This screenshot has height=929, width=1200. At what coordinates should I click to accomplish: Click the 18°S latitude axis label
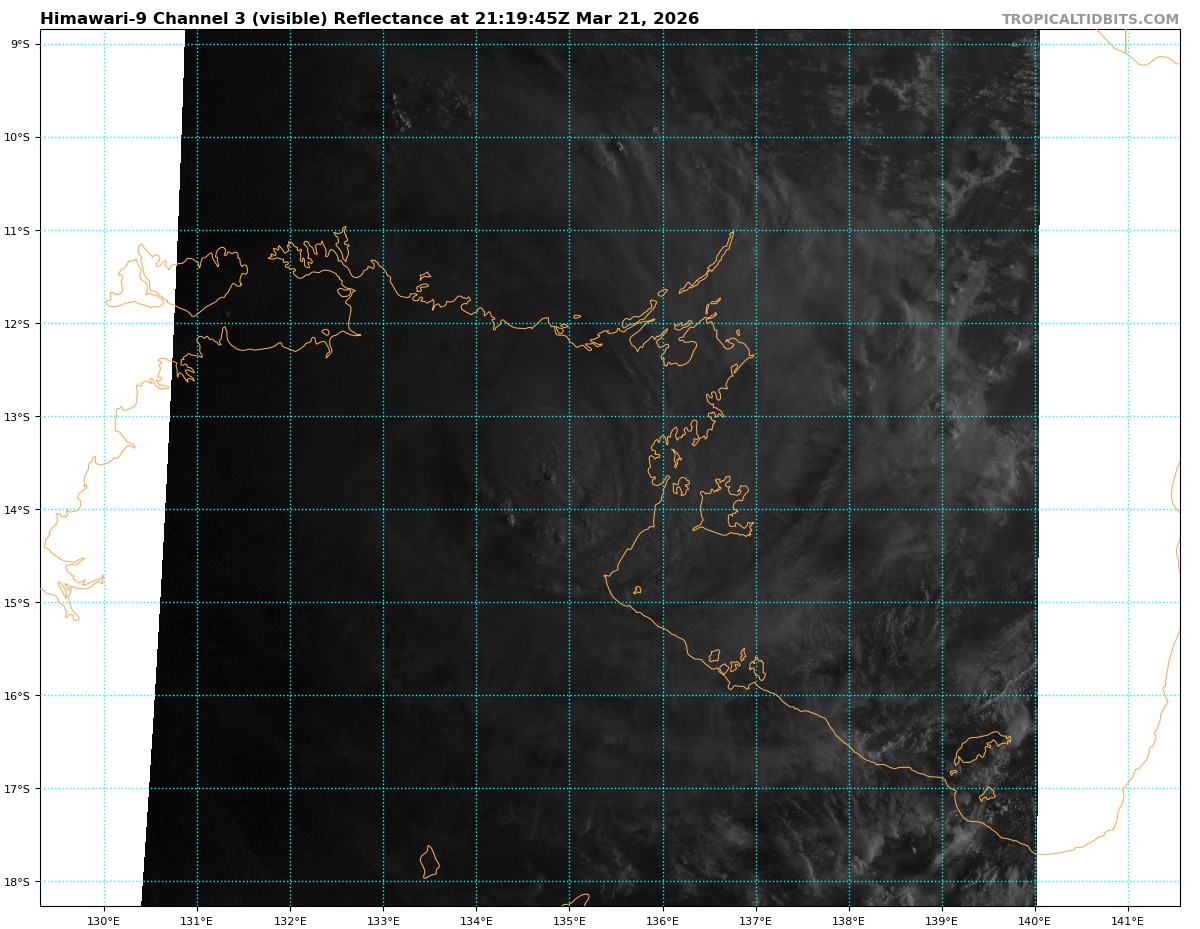(20, 882)
